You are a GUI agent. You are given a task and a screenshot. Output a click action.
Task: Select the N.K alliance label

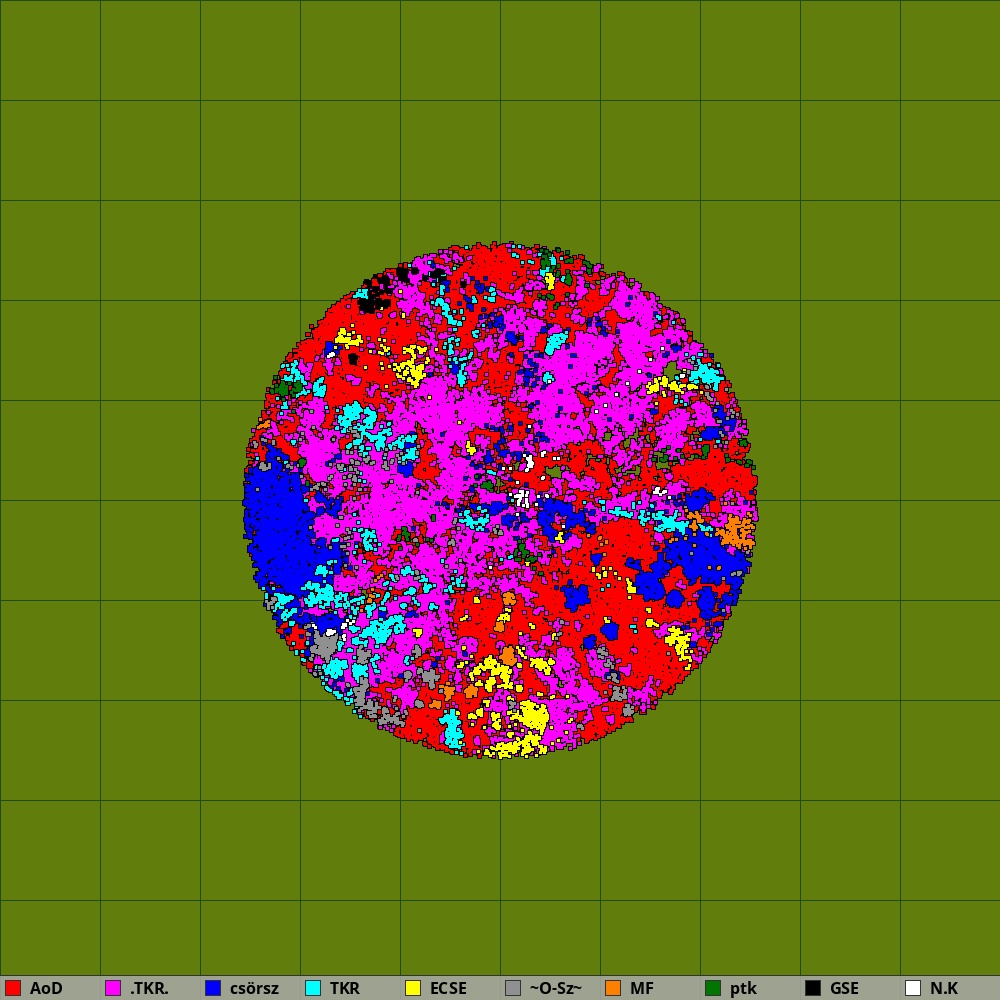point(944,988)
